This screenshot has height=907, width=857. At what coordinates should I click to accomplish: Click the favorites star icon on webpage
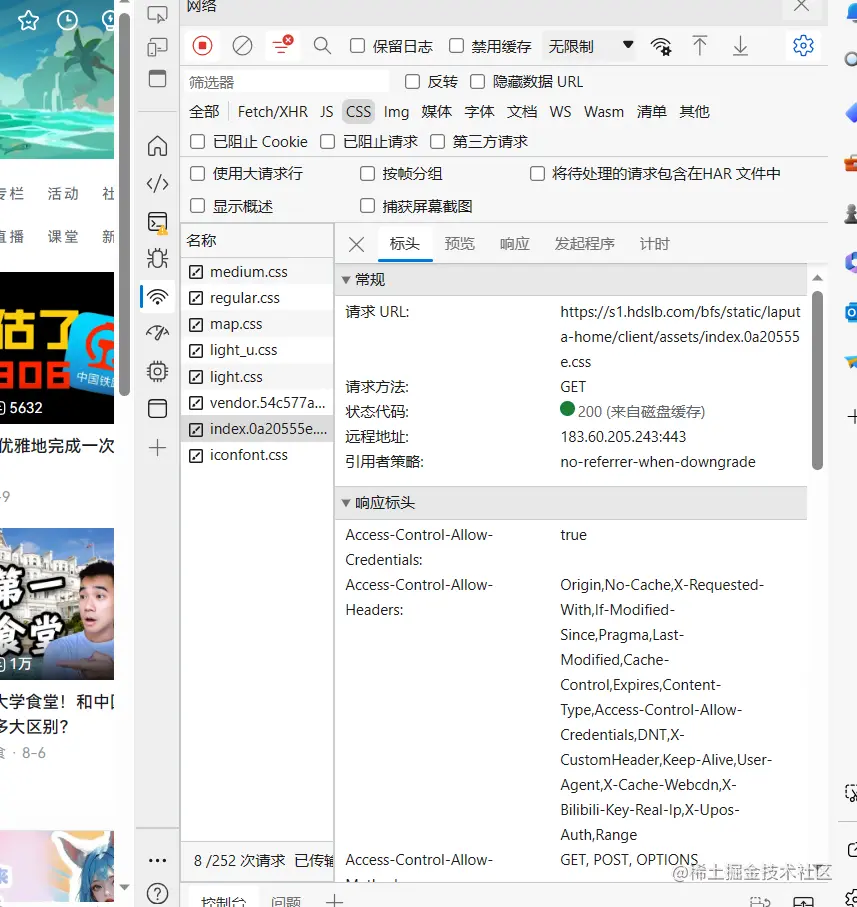(x=28, y=21)
